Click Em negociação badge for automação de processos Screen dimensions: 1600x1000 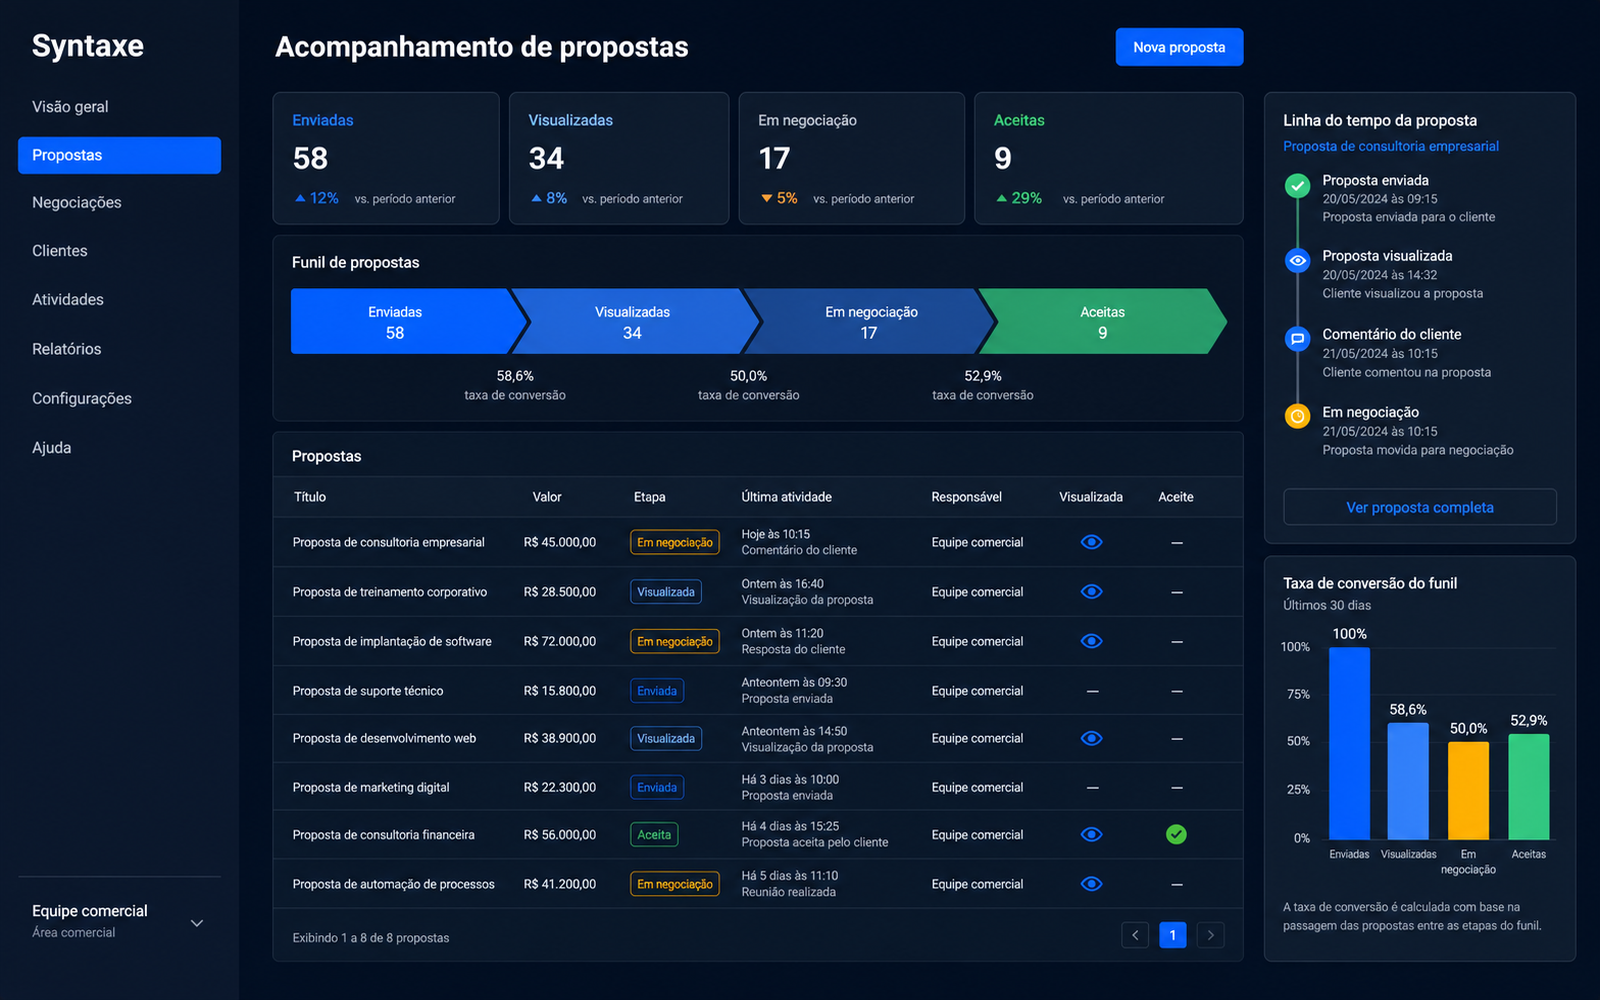pos(675,884)
